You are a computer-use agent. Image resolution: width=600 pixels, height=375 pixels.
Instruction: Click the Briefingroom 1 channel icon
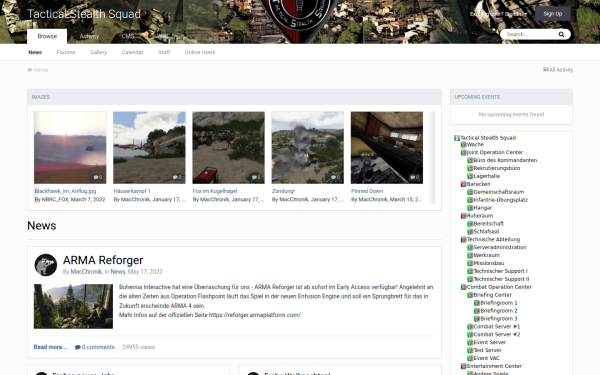477,303
